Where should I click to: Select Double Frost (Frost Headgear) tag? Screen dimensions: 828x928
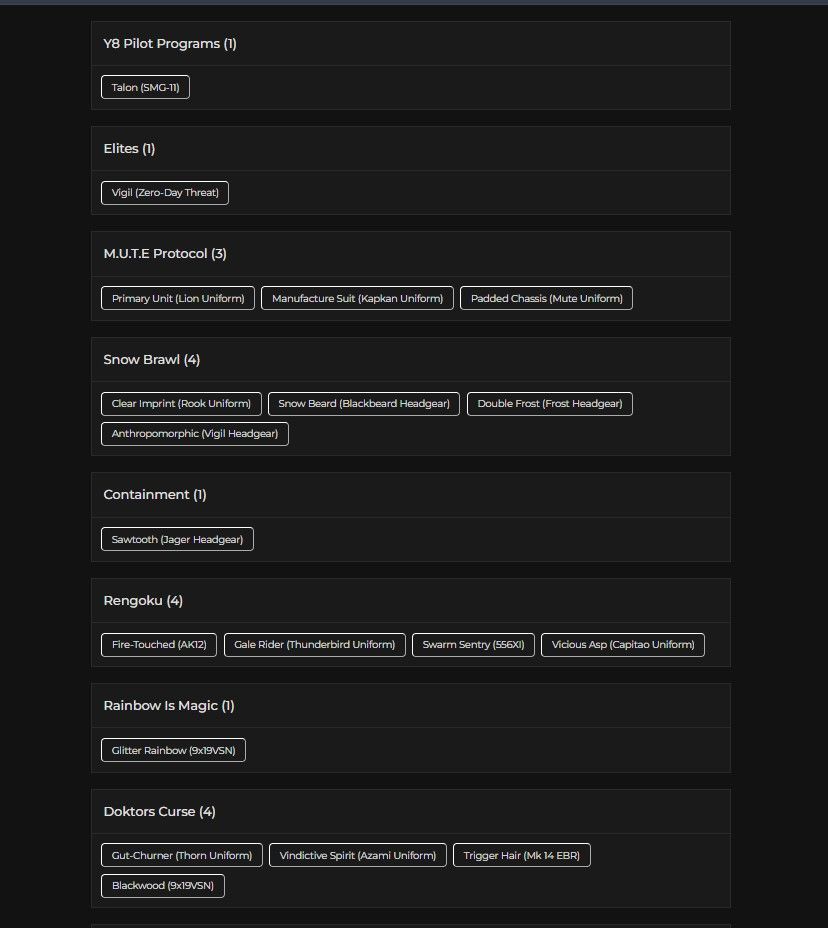550,404
